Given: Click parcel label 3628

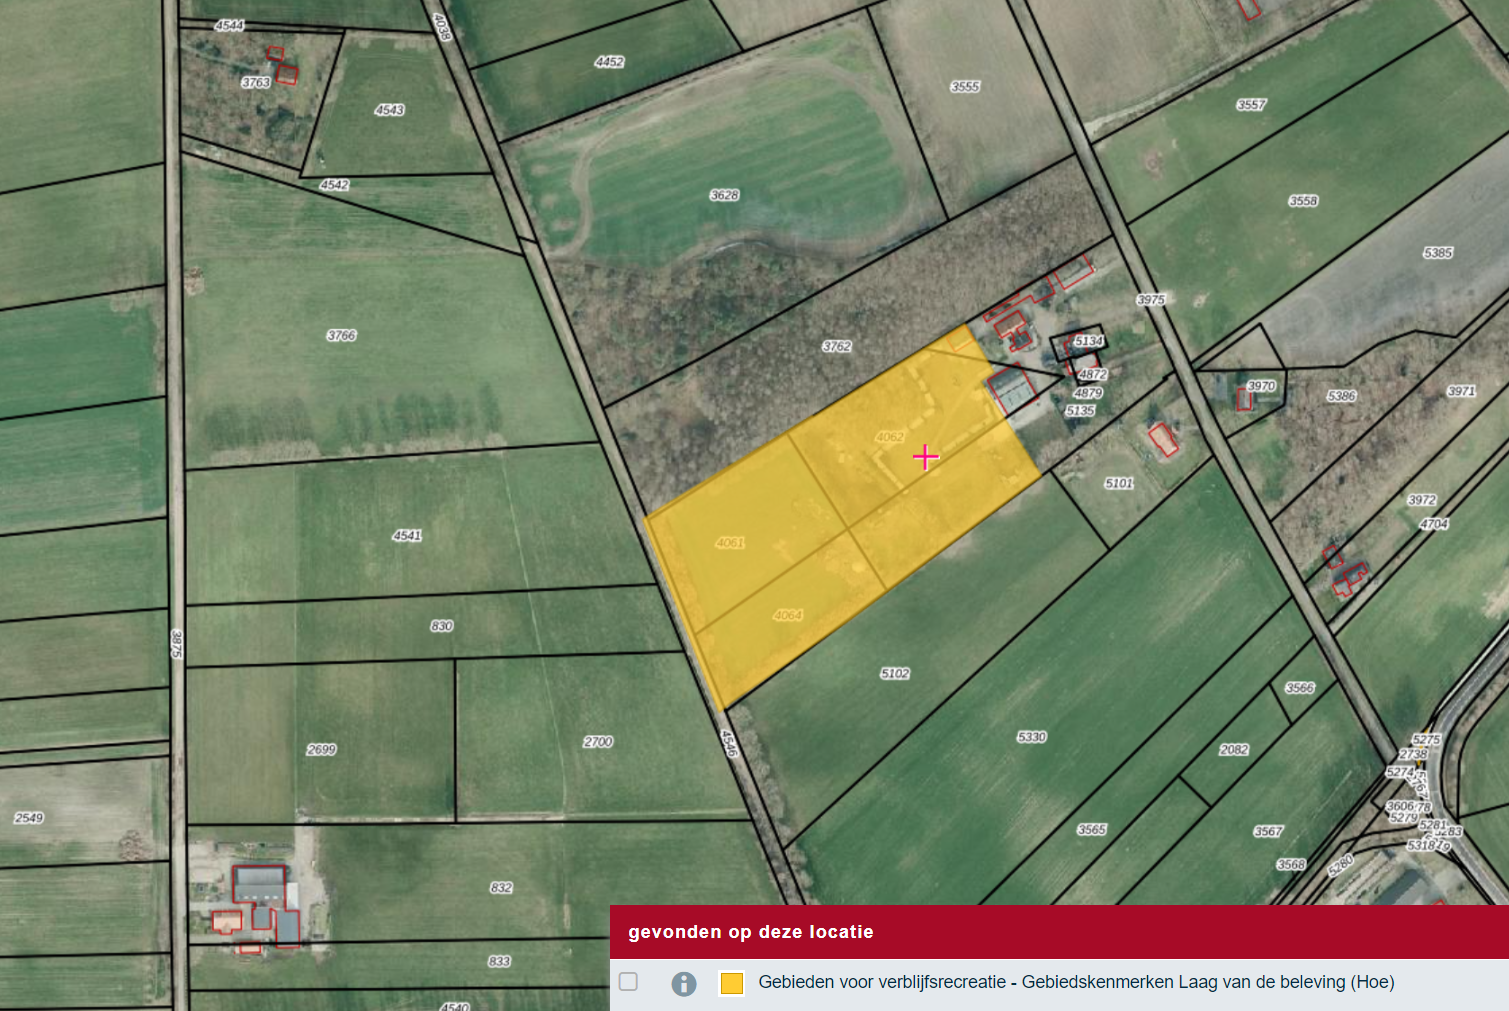Looking at the screenshot, I should 724,195.
